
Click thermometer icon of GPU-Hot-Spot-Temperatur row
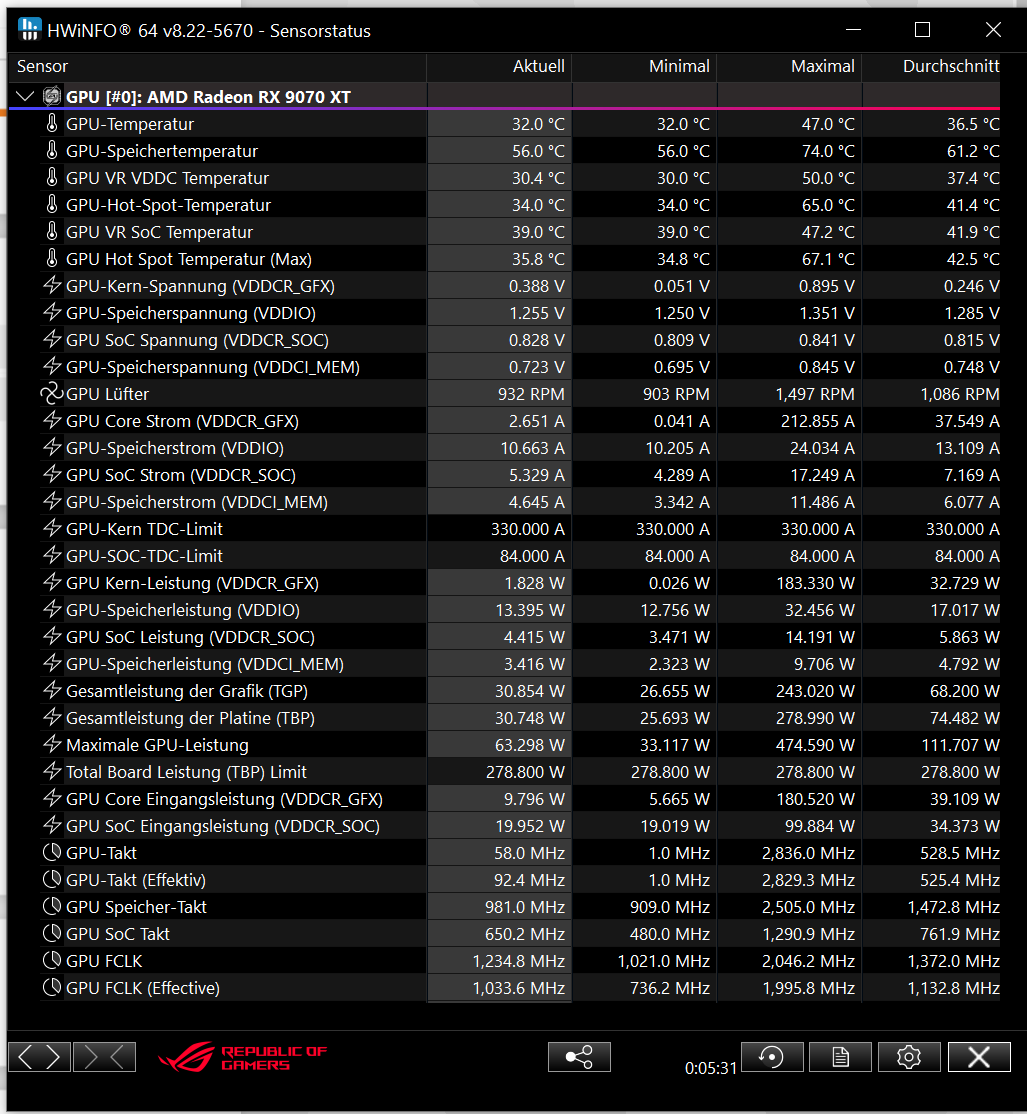click(52, 205)
